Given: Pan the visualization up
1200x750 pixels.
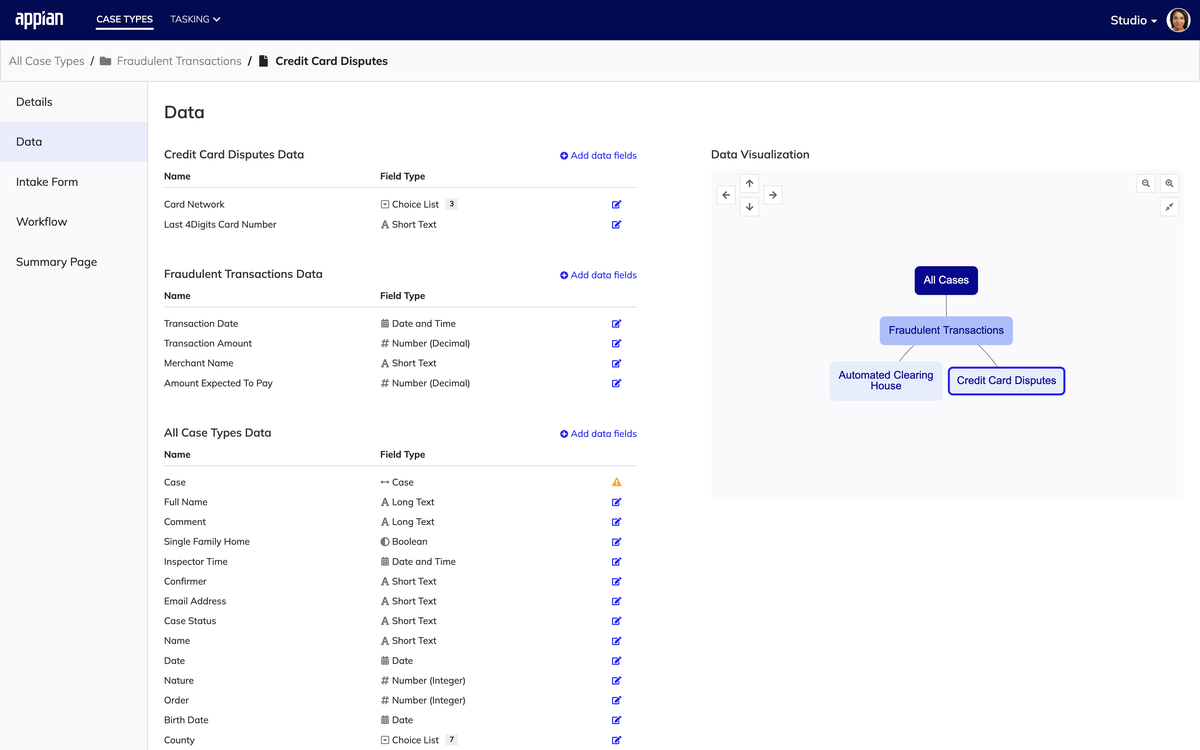Looking at the screenshot, I should (x=749, y=183).
